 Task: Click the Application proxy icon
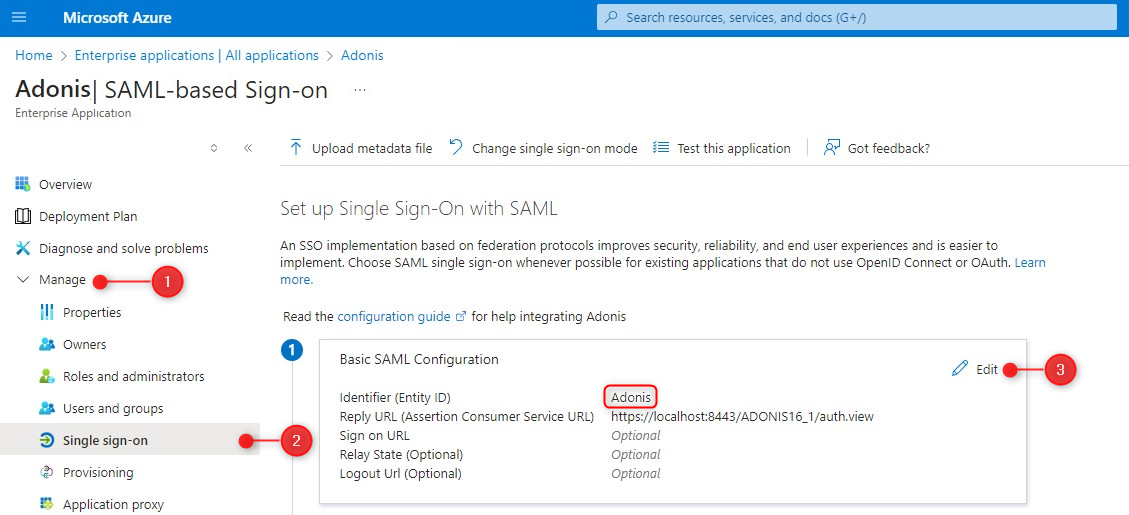point(47,503)
